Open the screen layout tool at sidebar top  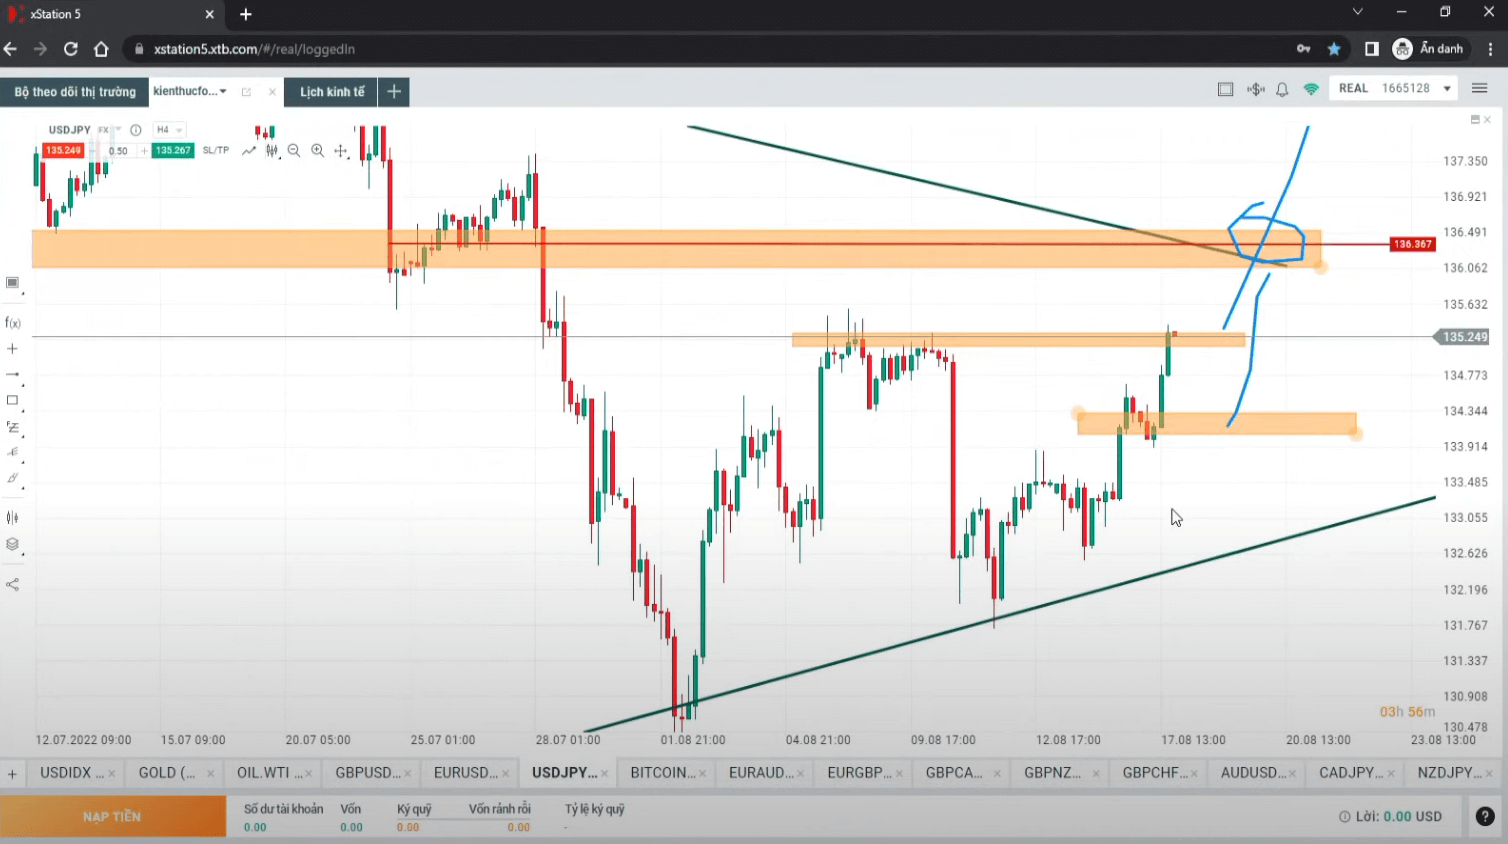click(x=12, y=283)
